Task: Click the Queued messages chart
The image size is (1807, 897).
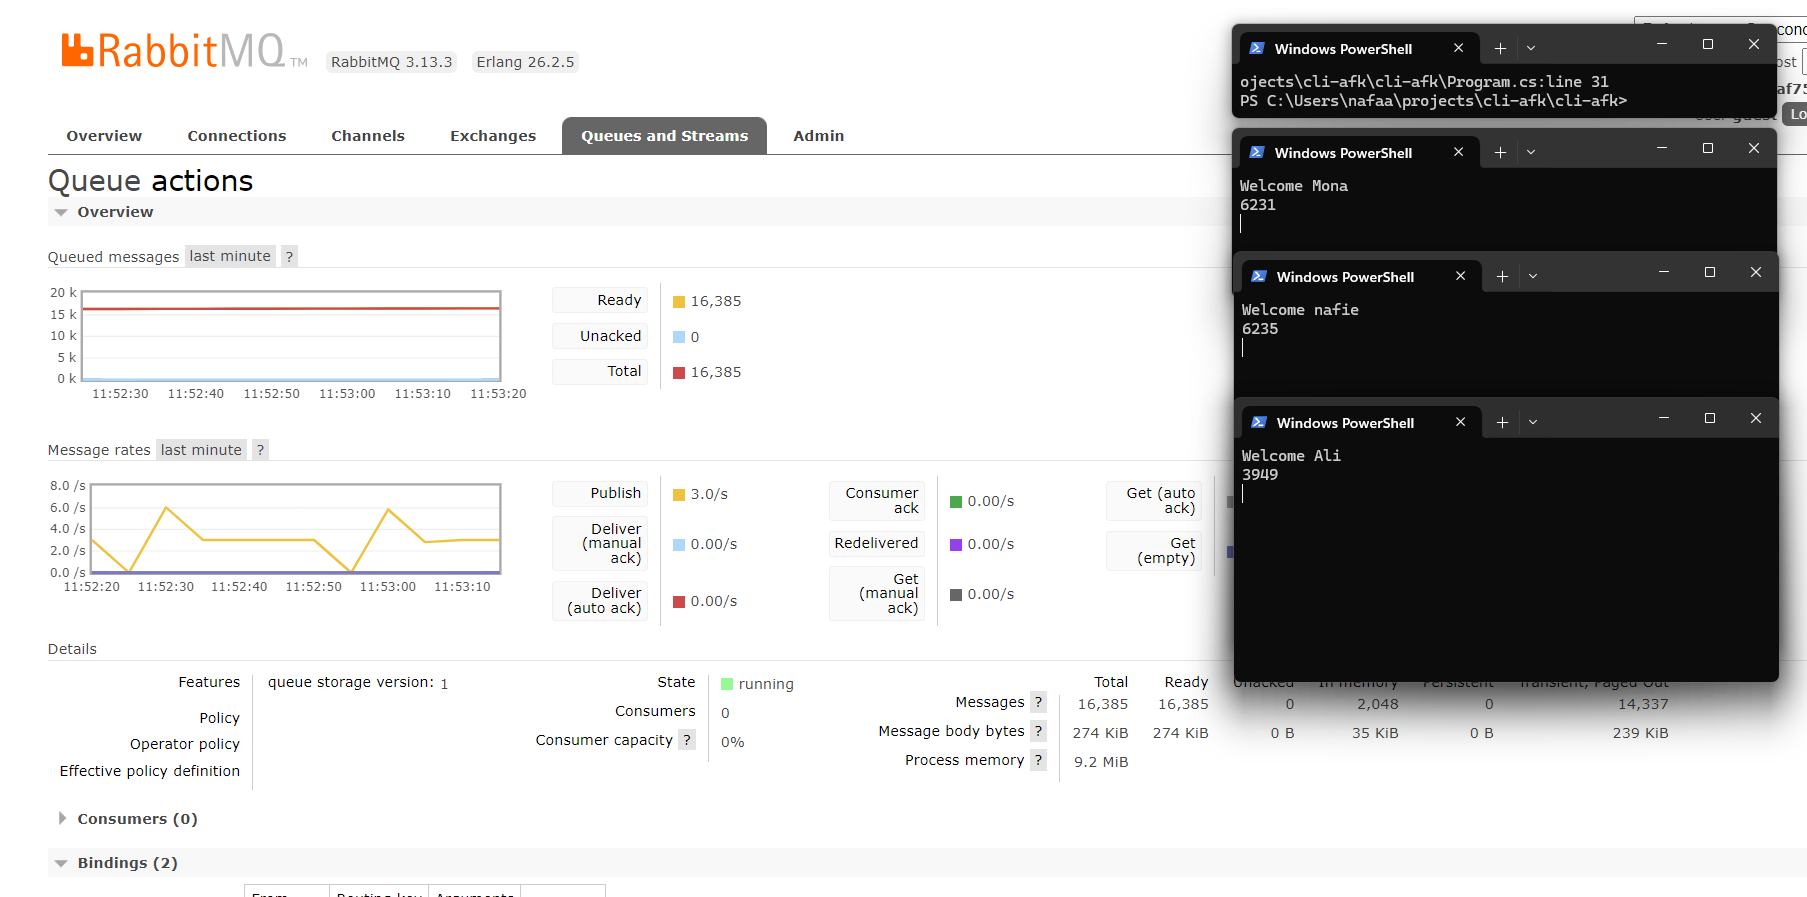Action: point(290,336)
